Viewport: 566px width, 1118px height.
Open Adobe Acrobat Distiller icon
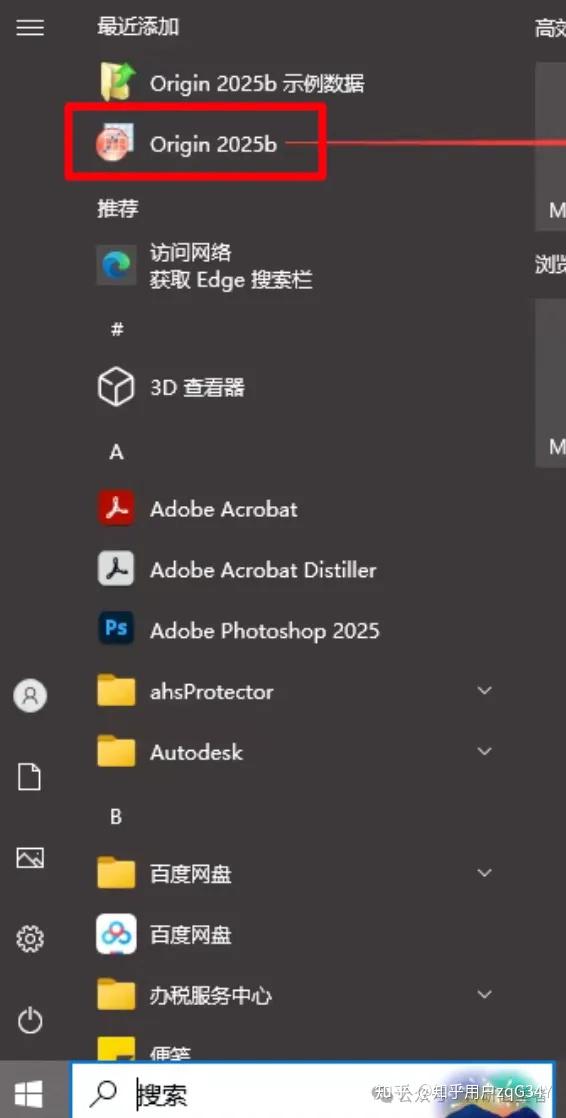[116, 570]
